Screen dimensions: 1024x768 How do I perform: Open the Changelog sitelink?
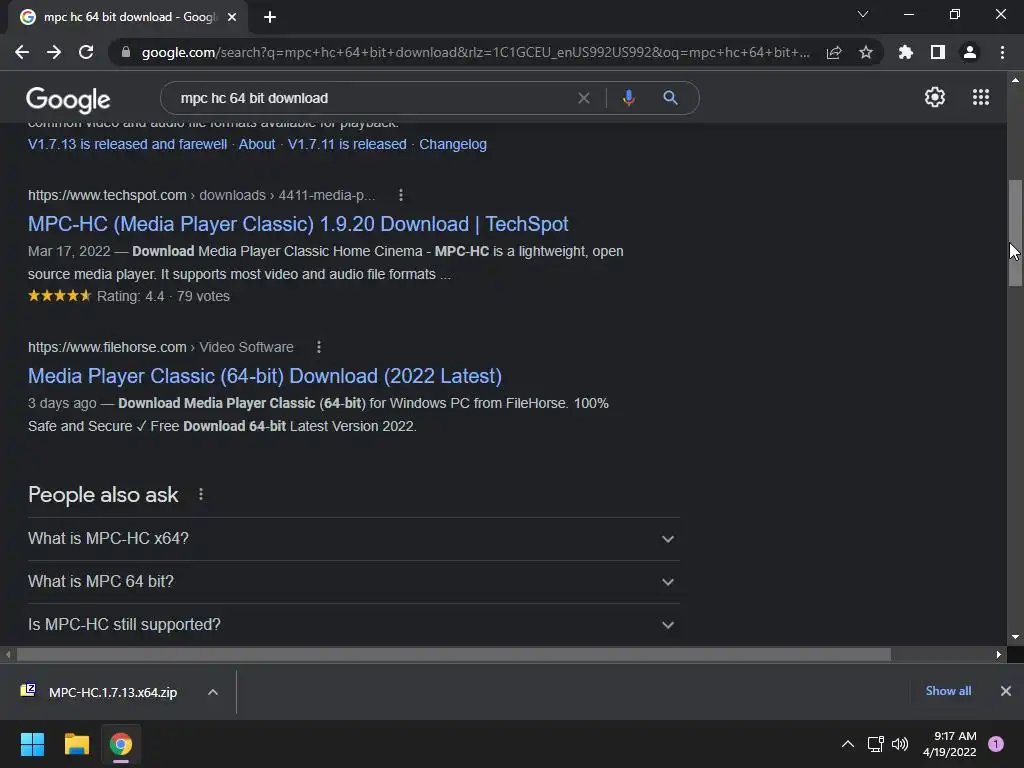point(453,144)
